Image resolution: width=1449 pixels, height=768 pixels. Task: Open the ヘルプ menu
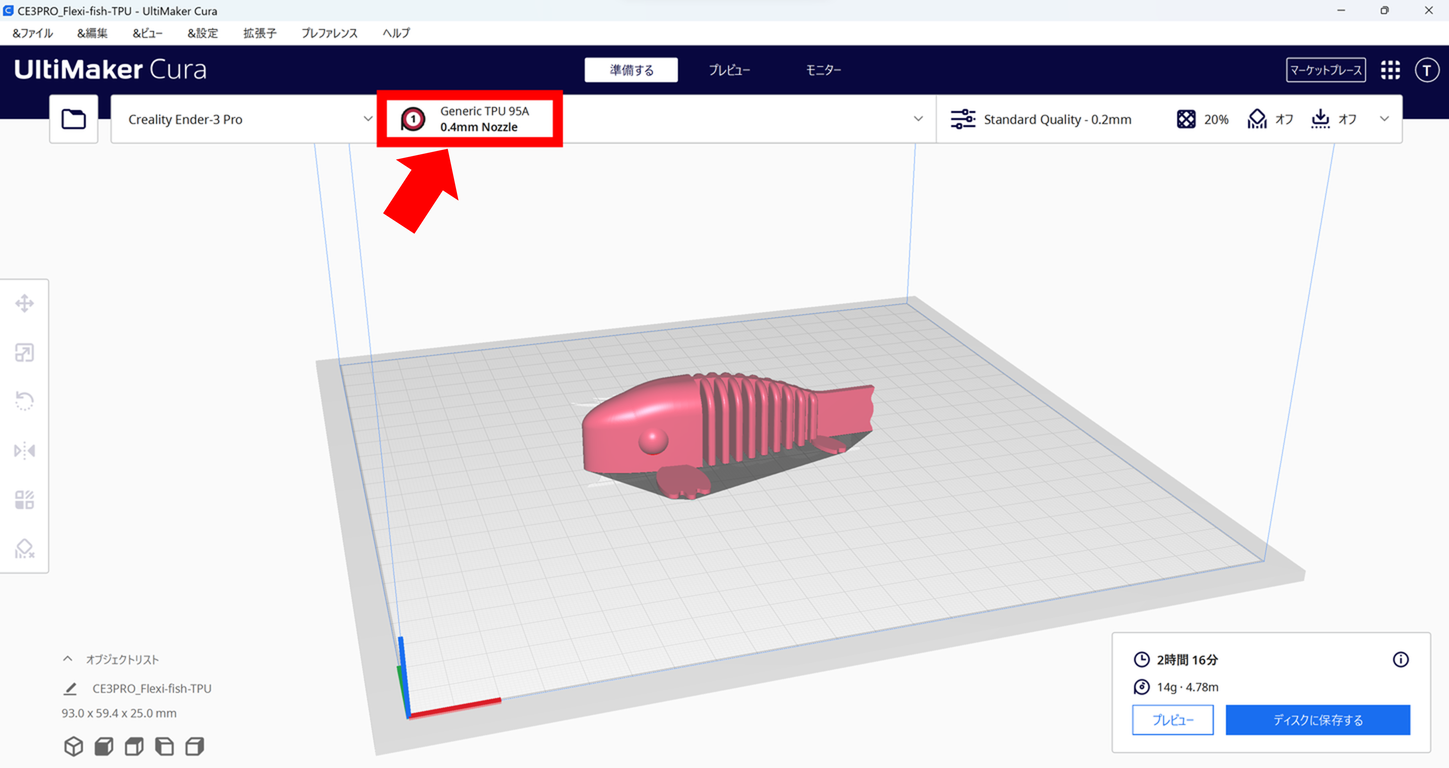tap(396, 33)
